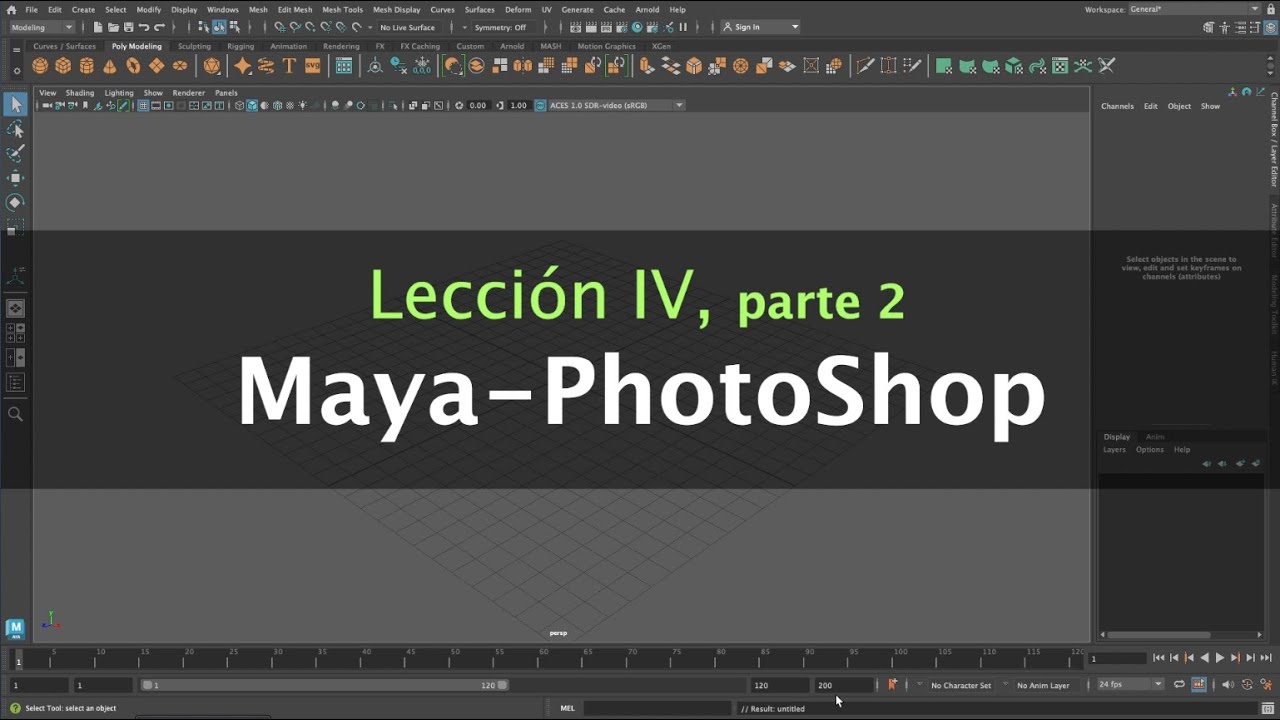Toggle Channel Box panel icon in status line
Image resolution: width=1280 pixels, height=720 pixels.
[1271, 27]
